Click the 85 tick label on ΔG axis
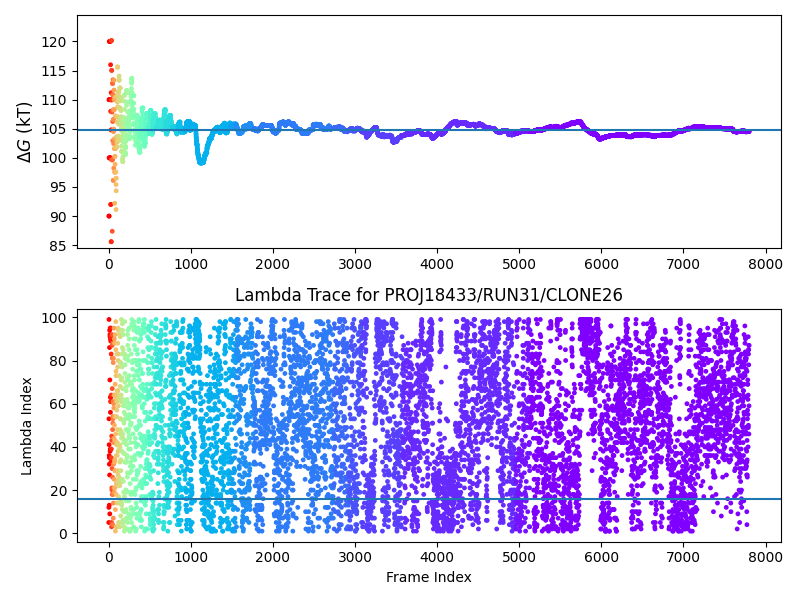Viewport: 800px width, 600px height. tap(58, 246)
